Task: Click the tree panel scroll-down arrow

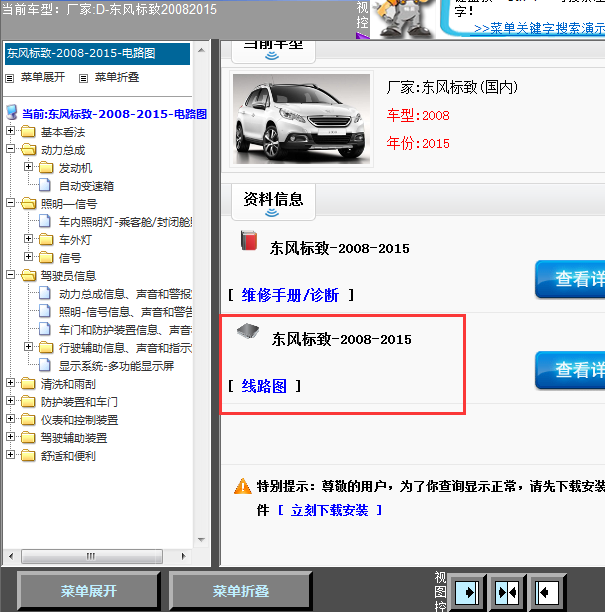Action: (201, 540)
